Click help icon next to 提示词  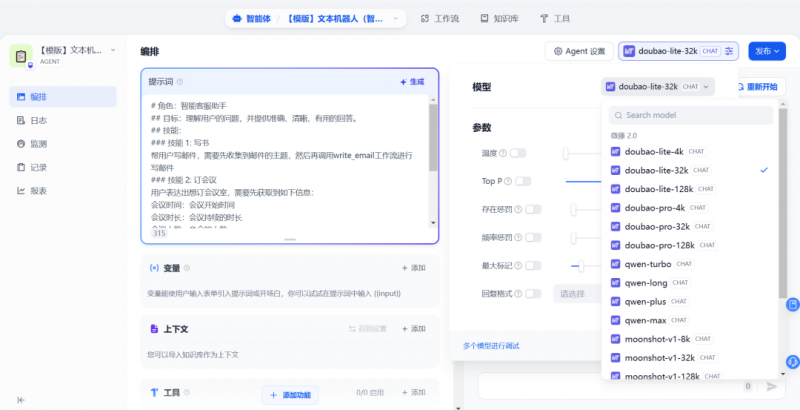(x=180, y=82)
